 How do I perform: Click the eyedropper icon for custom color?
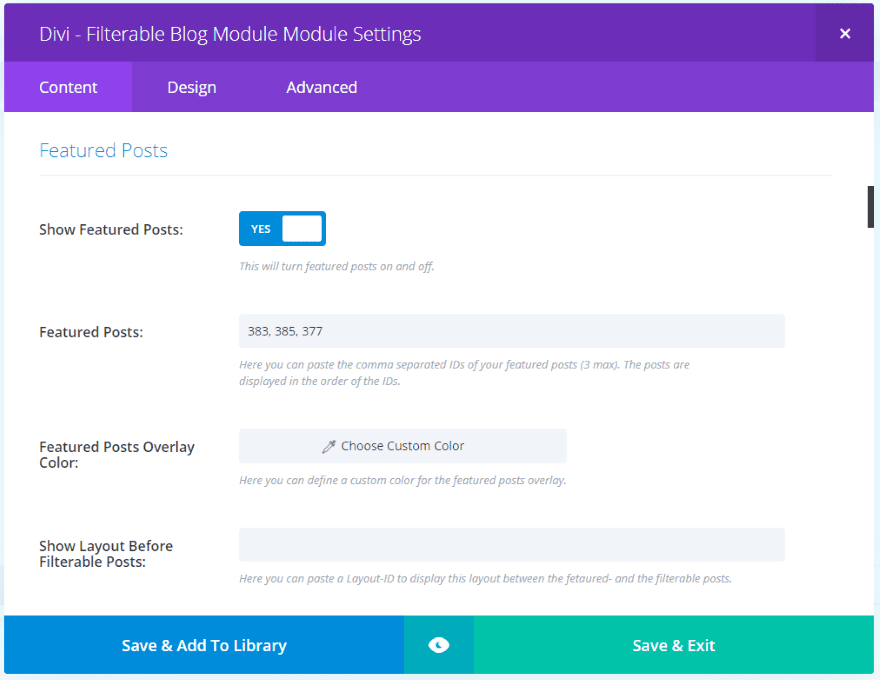329,446
